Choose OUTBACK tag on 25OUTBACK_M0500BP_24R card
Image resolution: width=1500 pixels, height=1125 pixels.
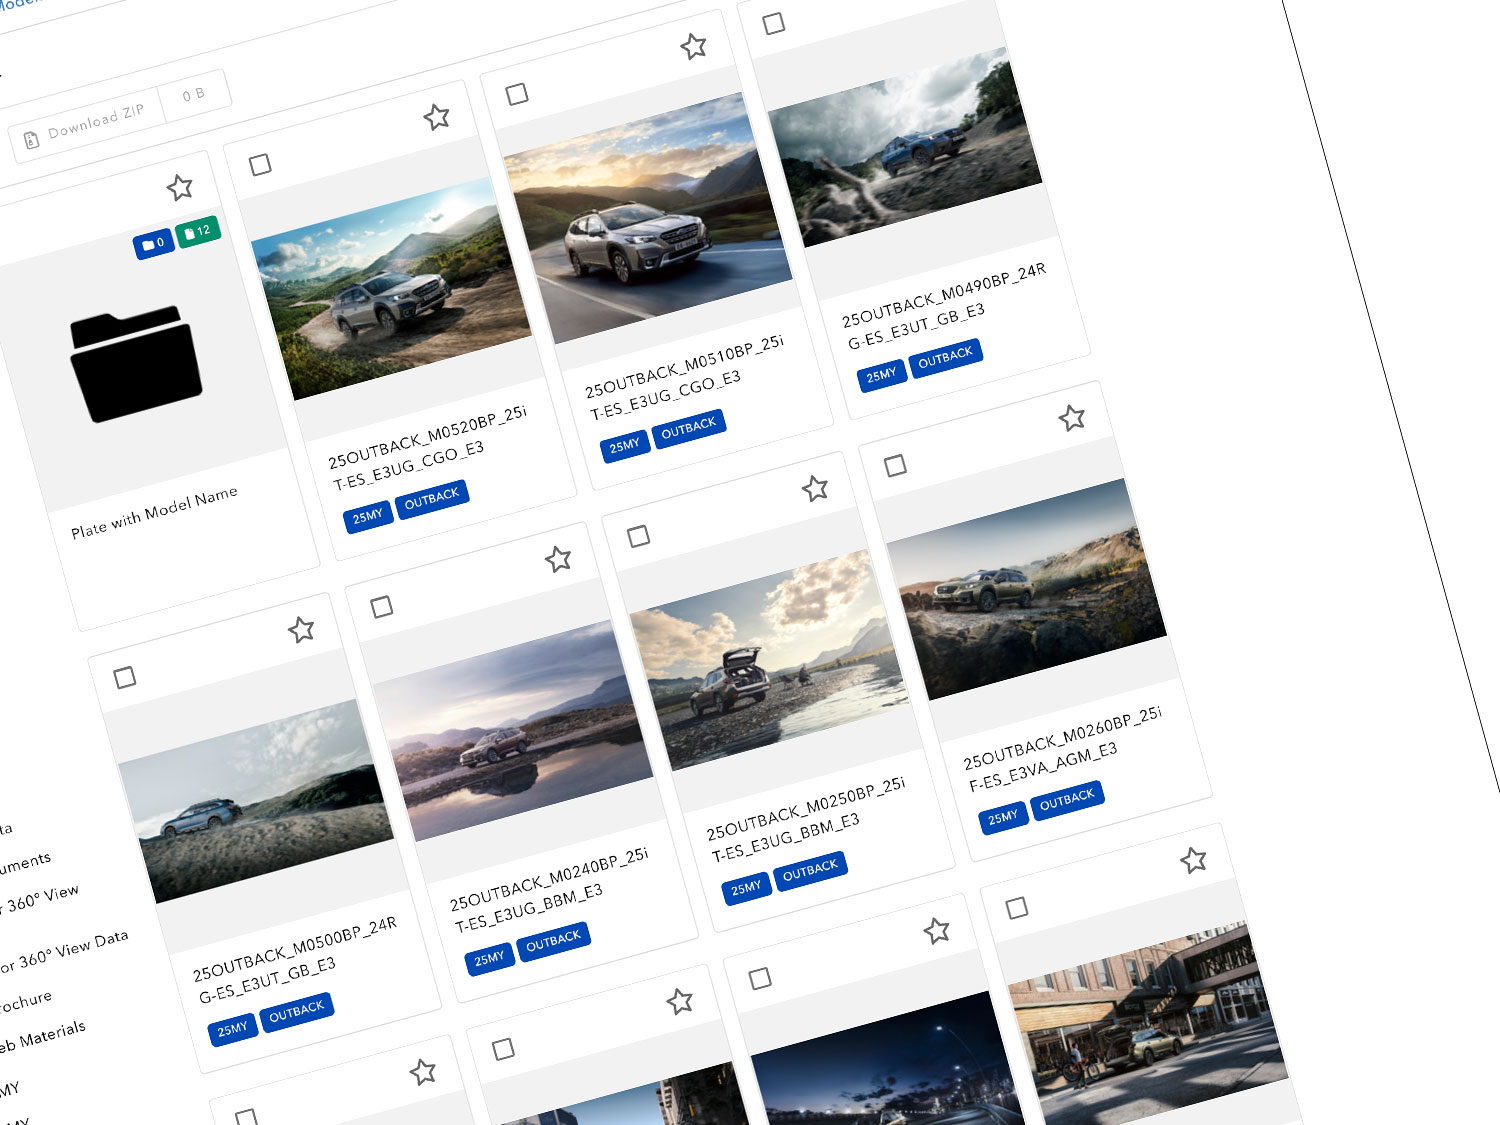(297, 1011)
